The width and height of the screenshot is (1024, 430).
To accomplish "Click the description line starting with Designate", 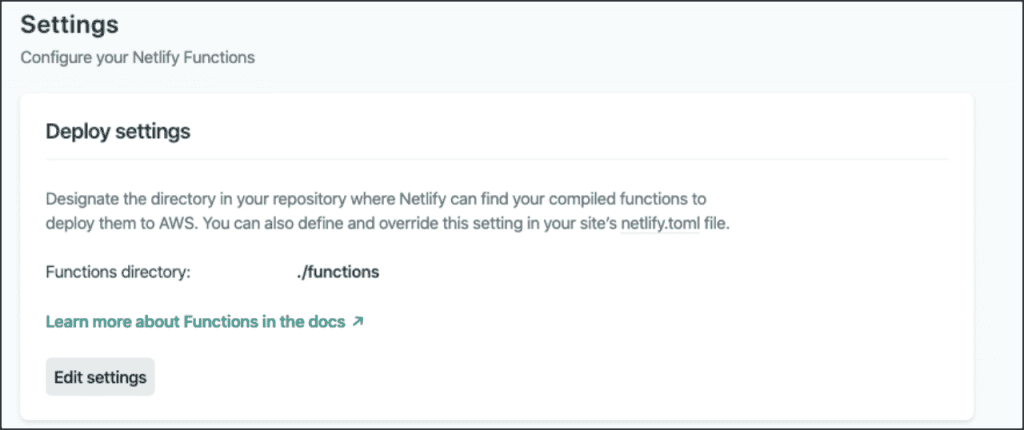I will 376,198.
